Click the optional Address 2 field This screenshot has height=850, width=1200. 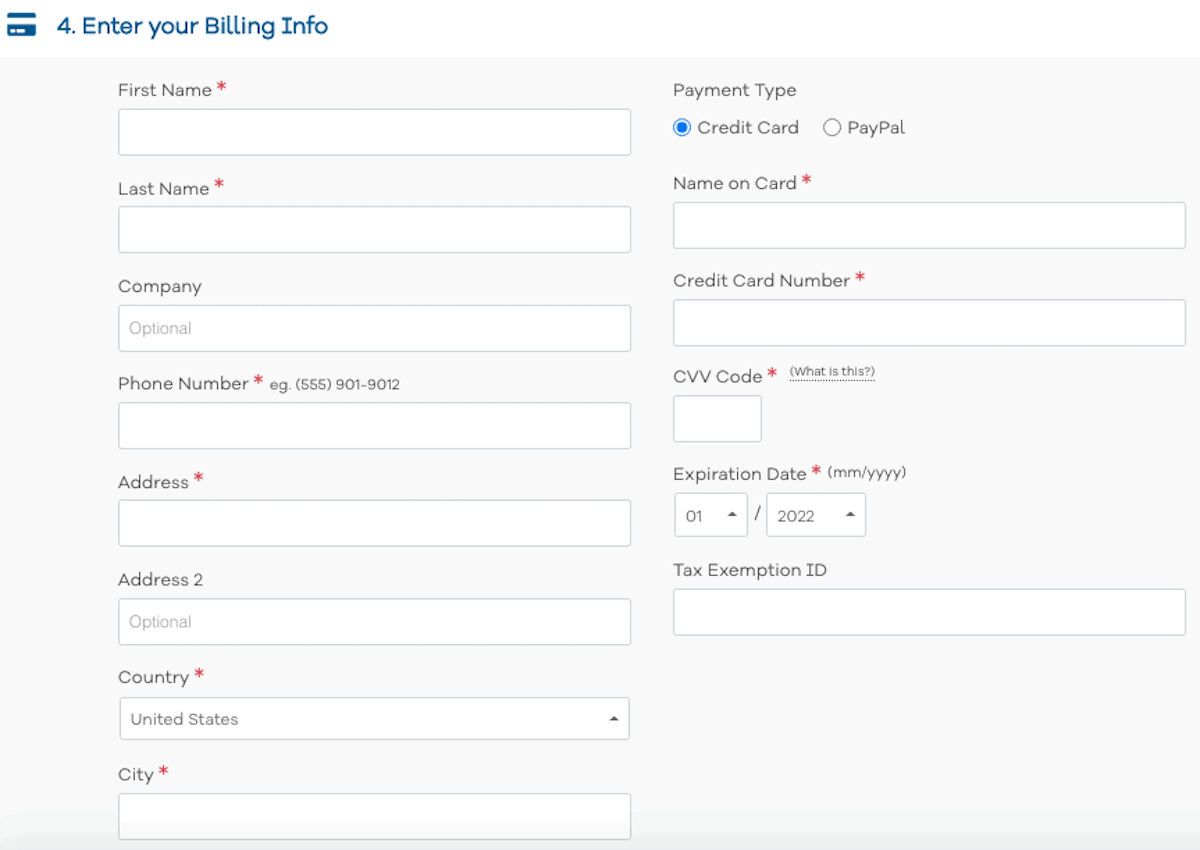pos(373,621)
